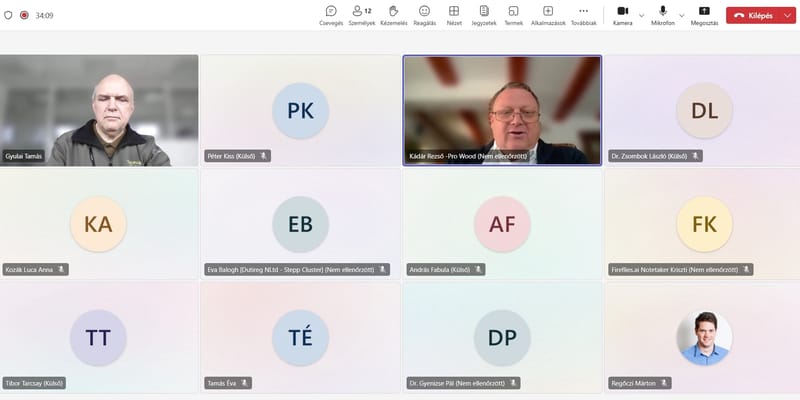Select Regőczi Márton's profile photo tile
800x400 pixels.
point(704,338)
